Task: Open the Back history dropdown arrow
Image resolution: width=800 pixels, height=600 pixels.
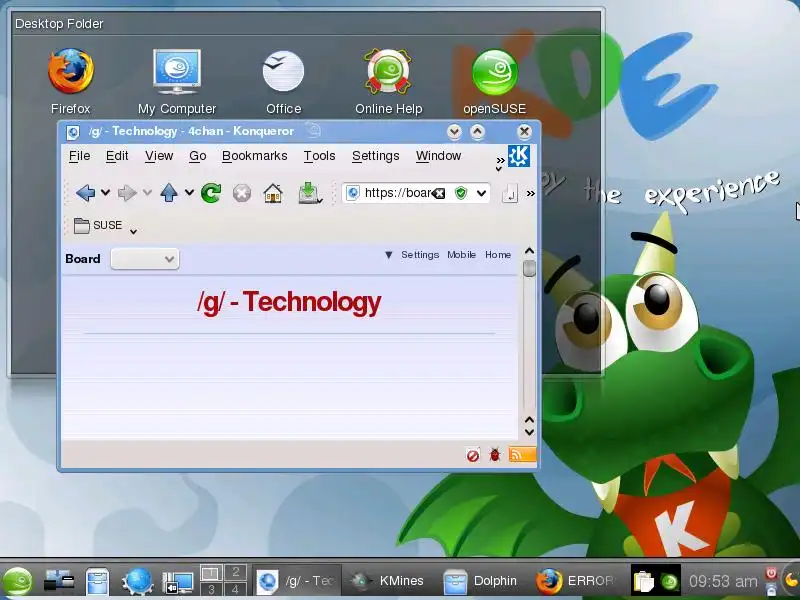Action: pyautogui.click(x=105, y=192)
